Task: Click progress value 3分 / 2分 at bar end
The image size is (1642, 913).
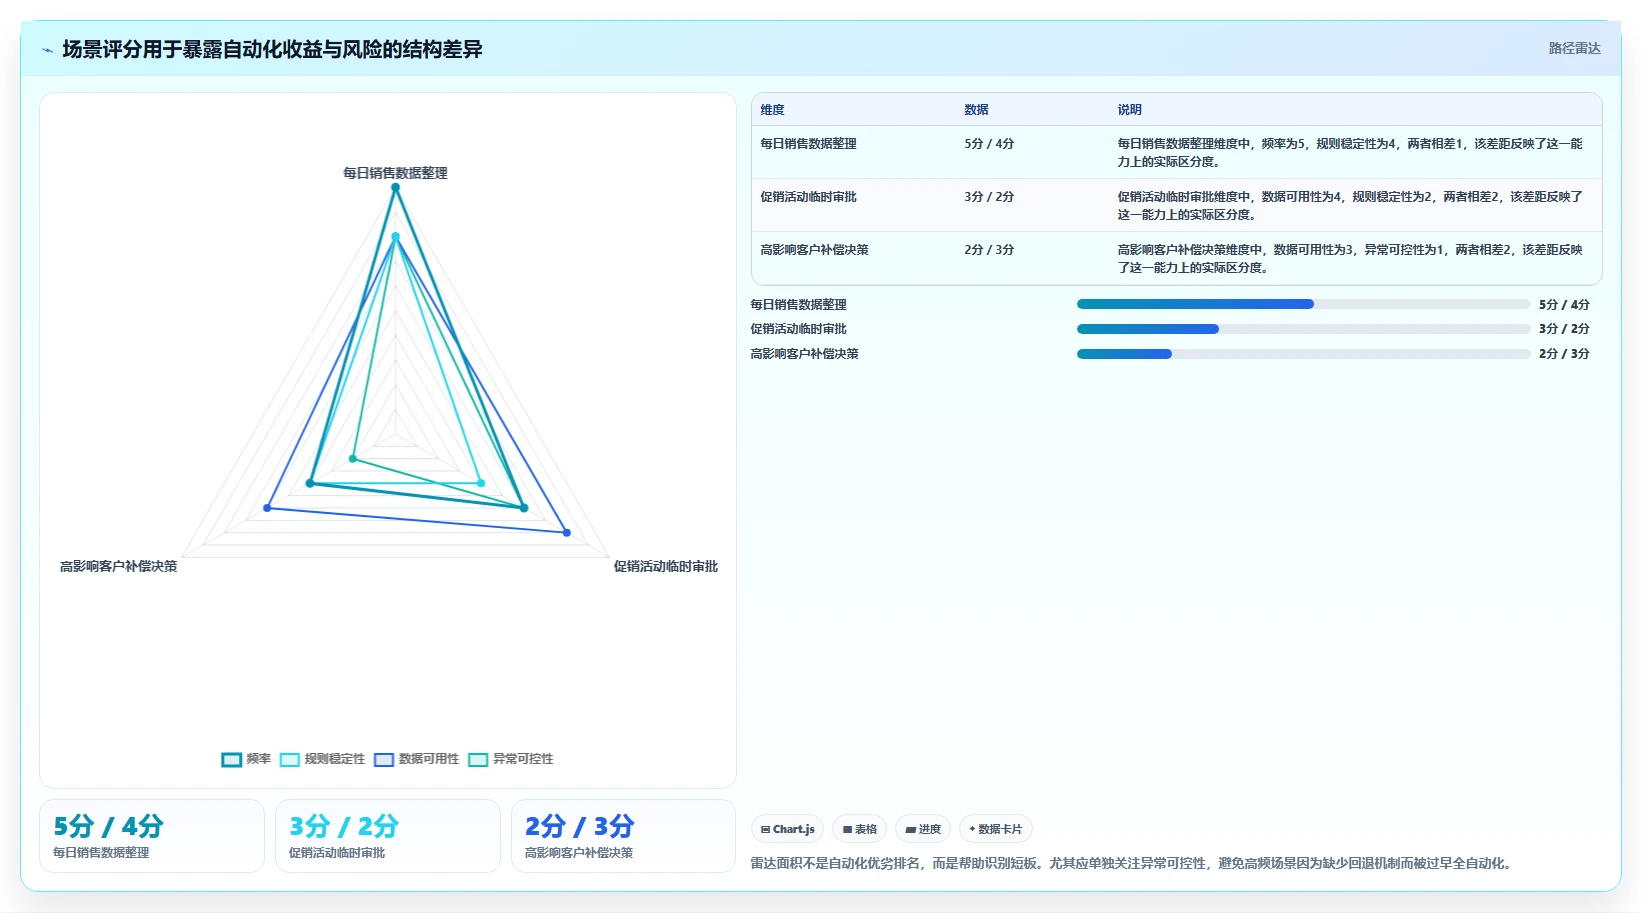Action: (x=1564, y=329)
